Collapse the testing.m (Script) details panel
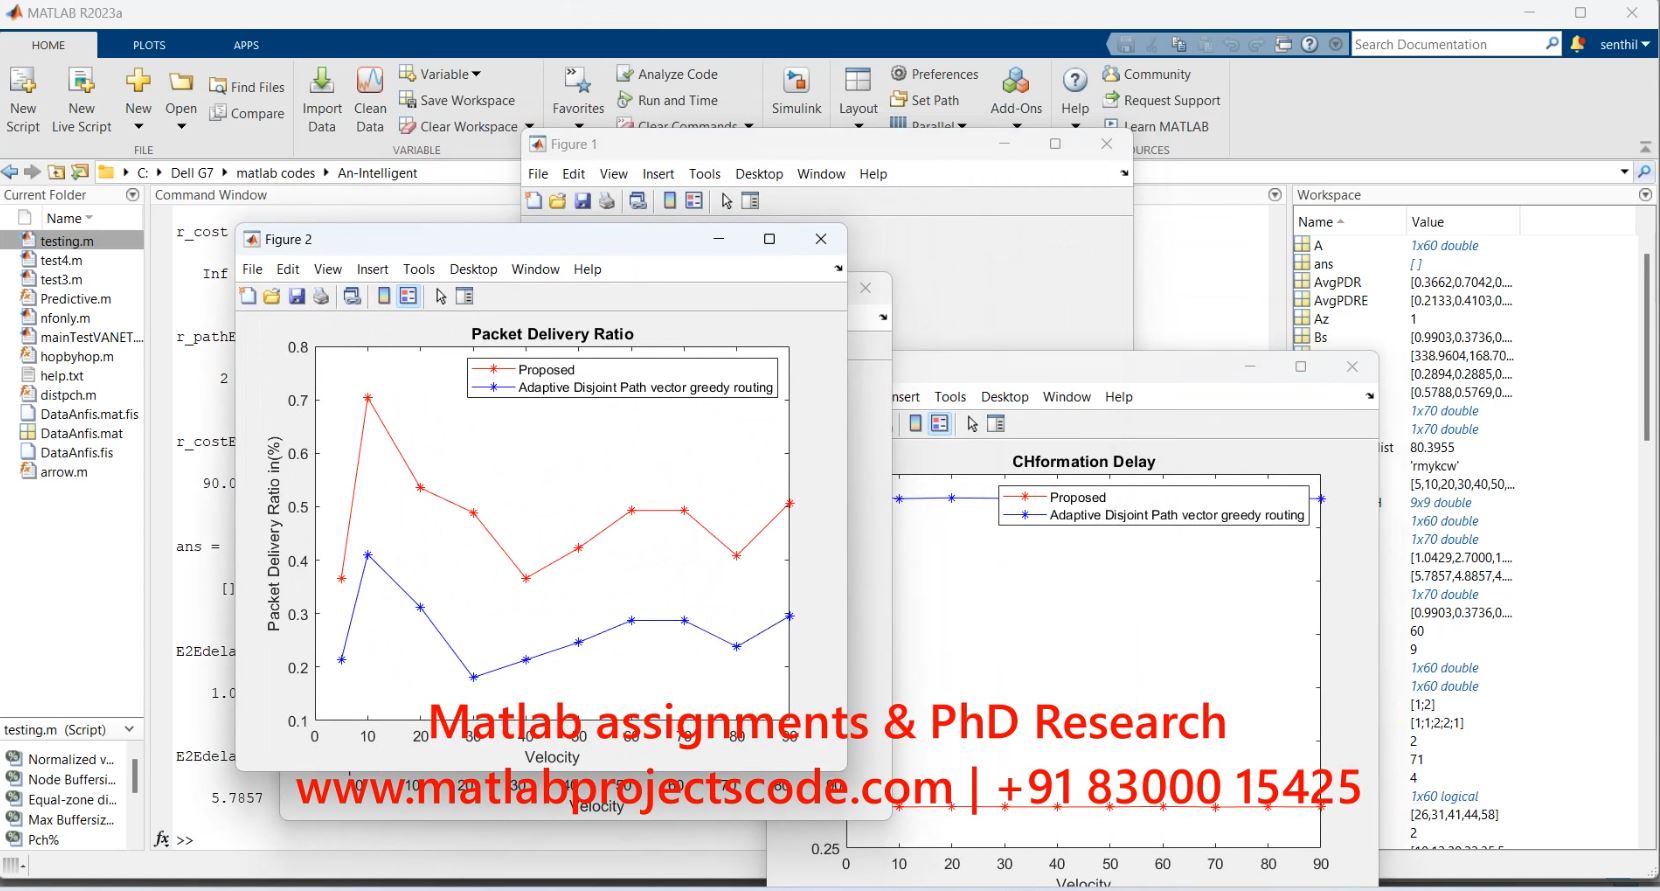The width and height of the screenshot is (1660, 891). (x=130, y=730)
